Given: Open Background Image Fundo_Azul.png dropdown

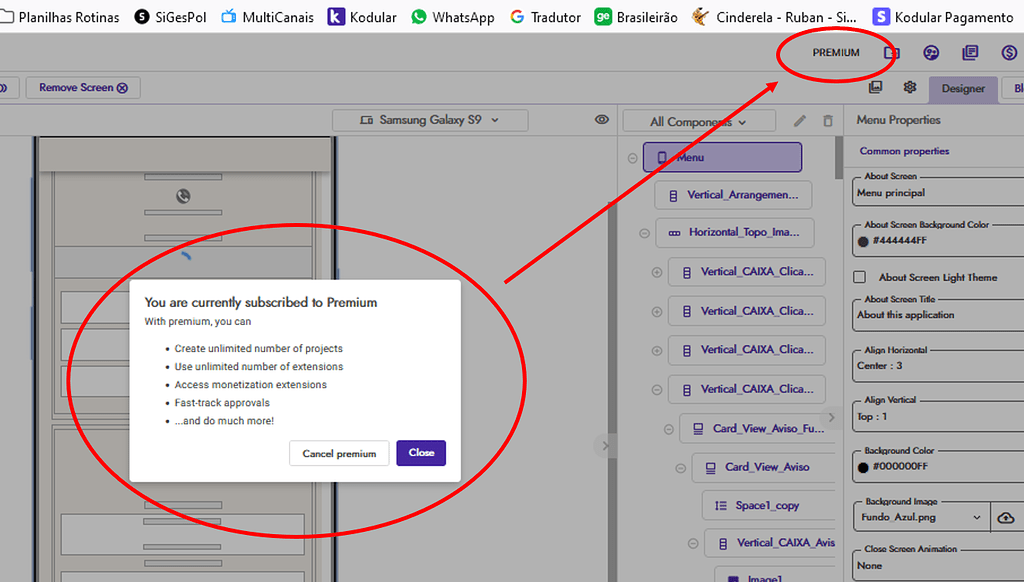Looking at the screenshot, I should pos(921,517).
